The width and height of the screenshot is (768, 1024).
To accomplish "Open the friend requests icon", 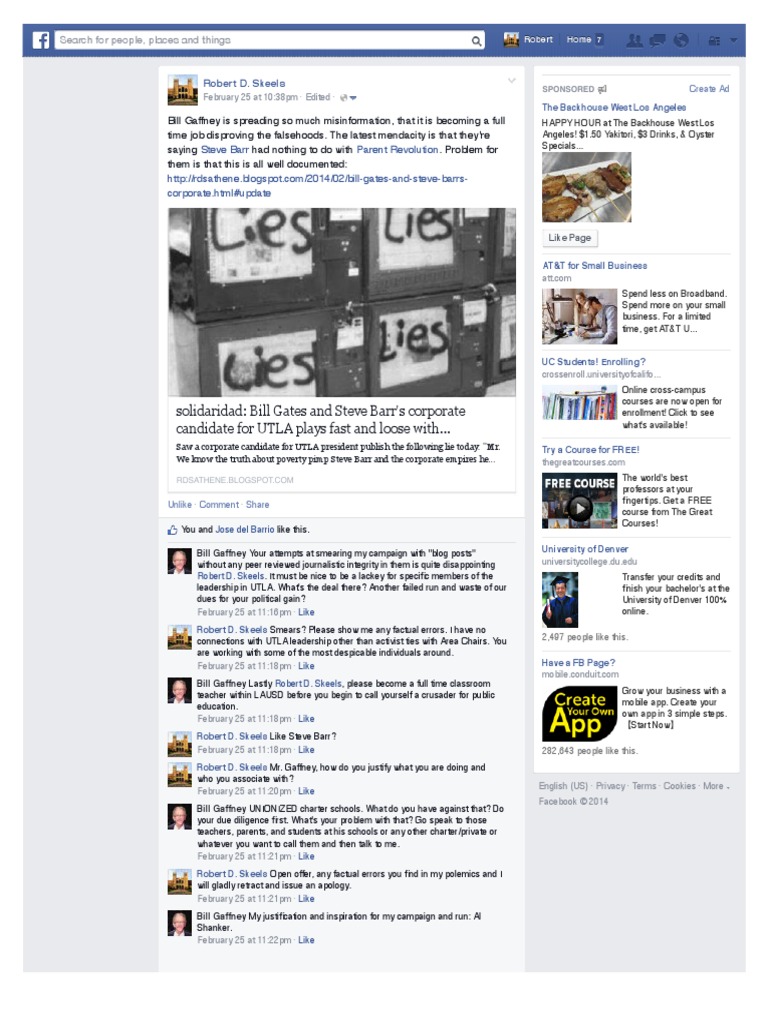I will click(x=634, y=40).
